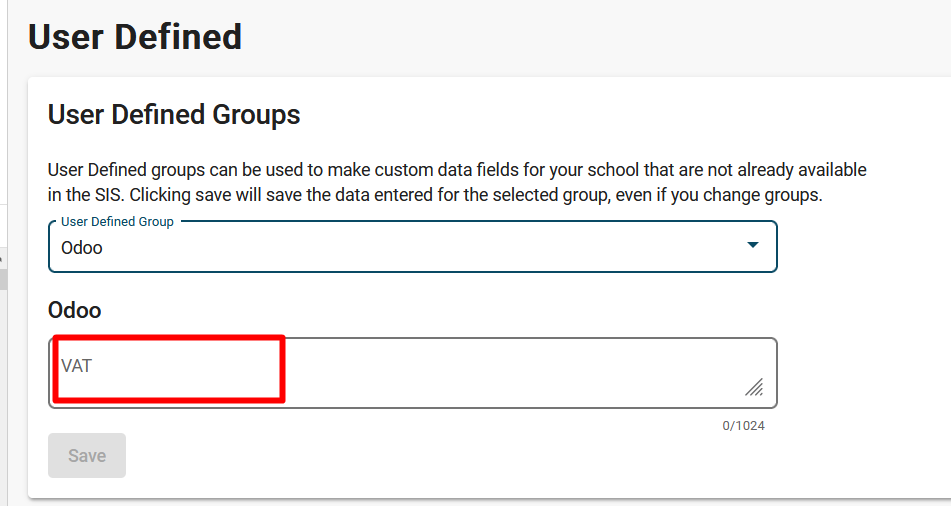Viewport: 951px width, 506px height.
Task: Click the description line starting 'in the SIS'
Action: click(x=435, y=195)
